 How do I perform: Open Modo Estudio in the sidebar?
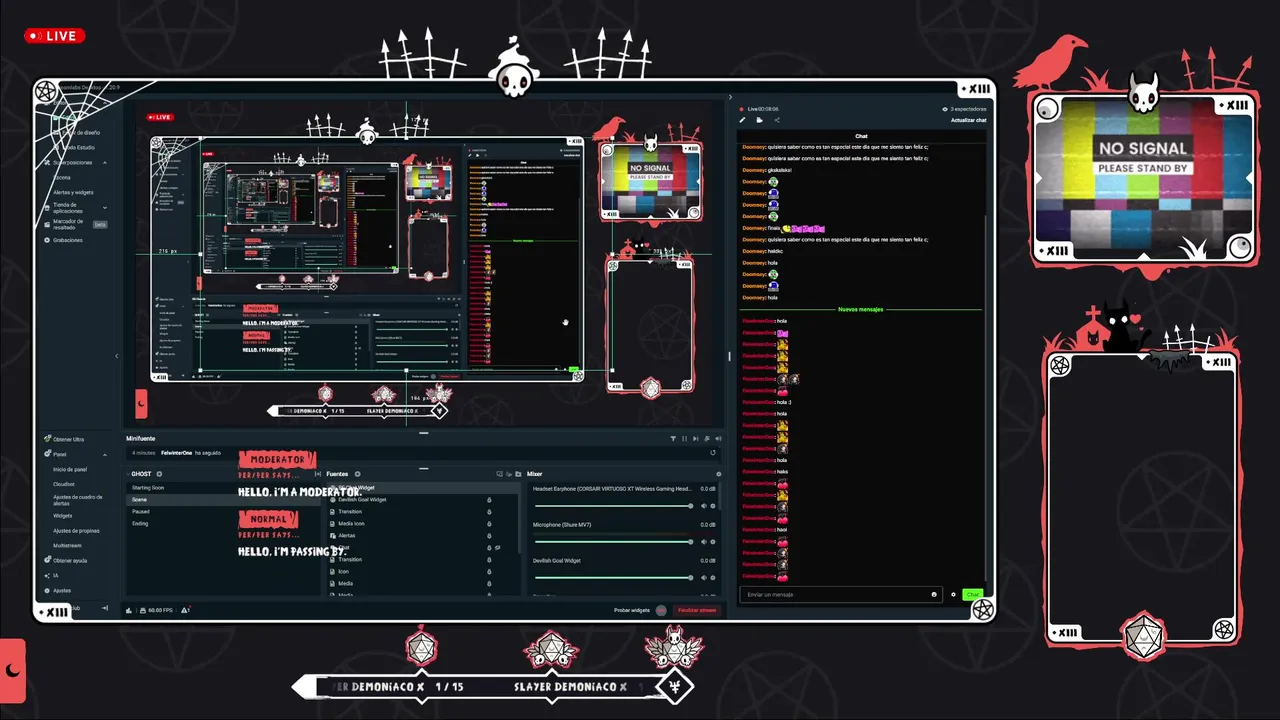(x=75, y=147)
